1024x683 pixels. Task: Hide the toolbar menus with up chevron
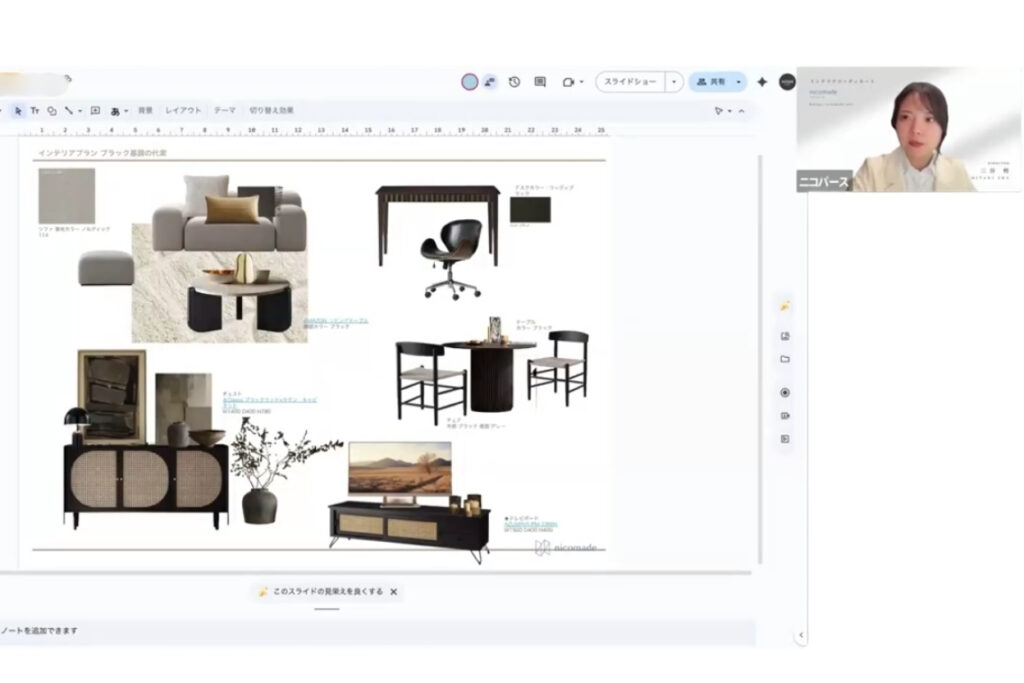coord(741,111)
